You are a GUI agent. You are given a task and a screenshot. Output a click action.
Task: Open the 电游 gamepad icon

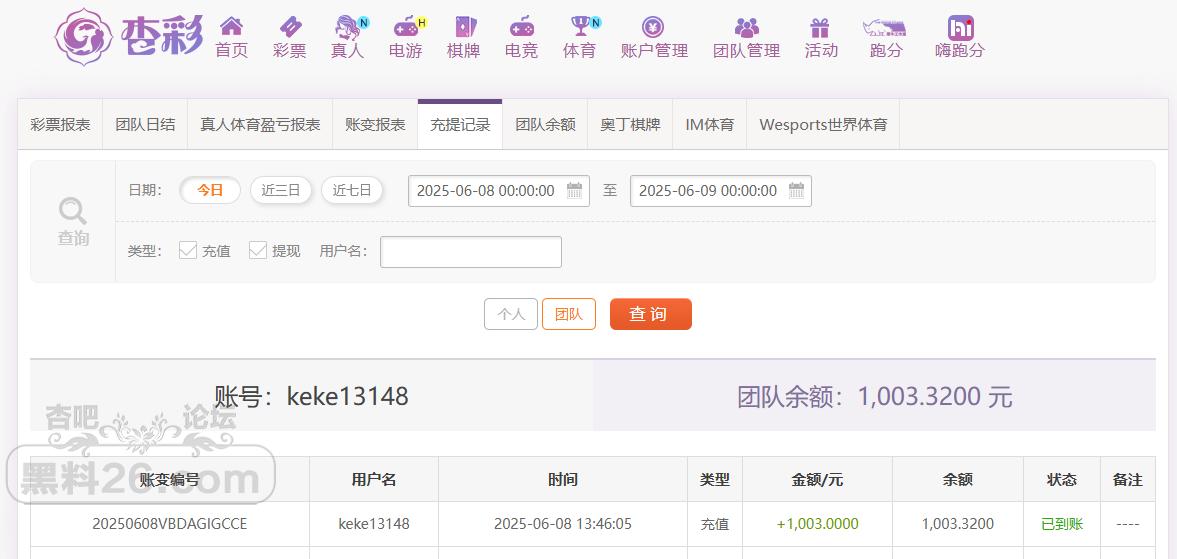coord(406,27)
